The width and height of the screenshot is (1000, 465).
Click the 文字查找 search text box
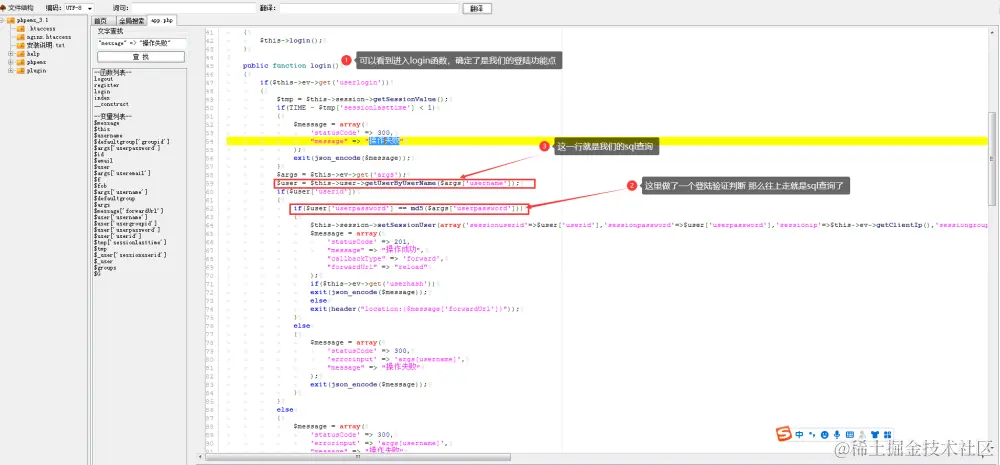(141, 43)
